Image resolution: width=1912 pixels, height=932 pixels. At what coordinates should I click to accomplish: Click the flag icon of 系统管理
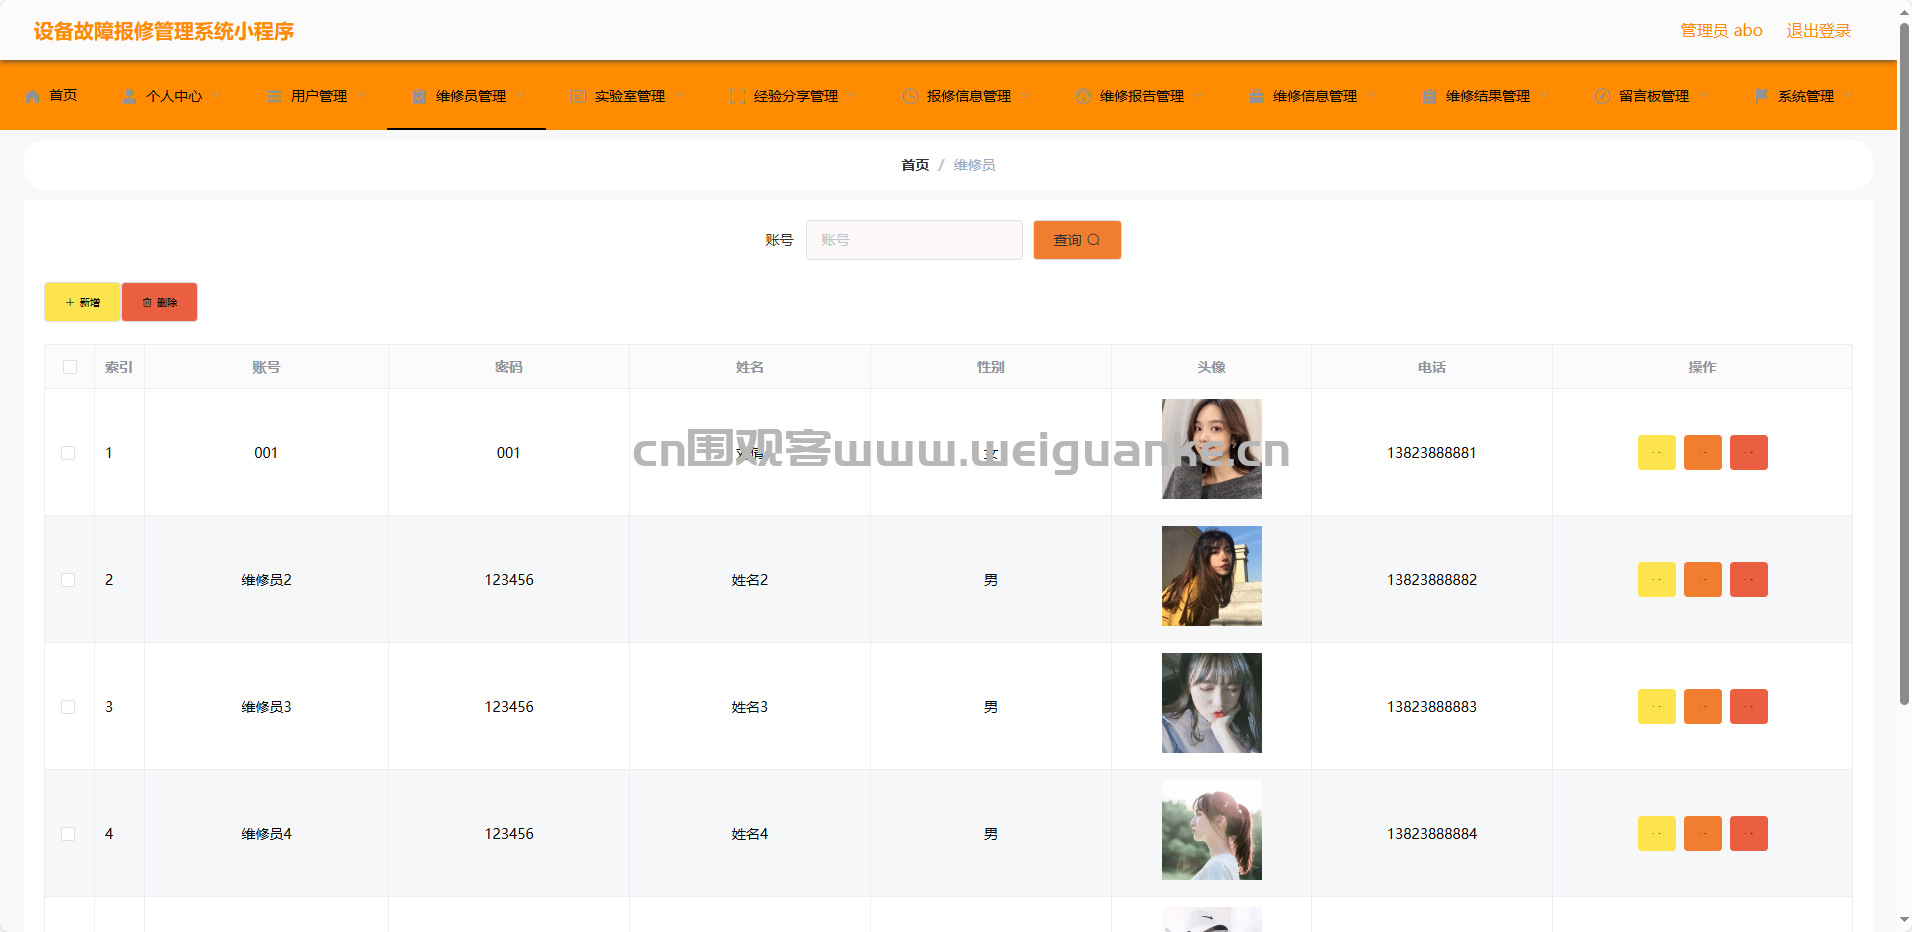1761,96
